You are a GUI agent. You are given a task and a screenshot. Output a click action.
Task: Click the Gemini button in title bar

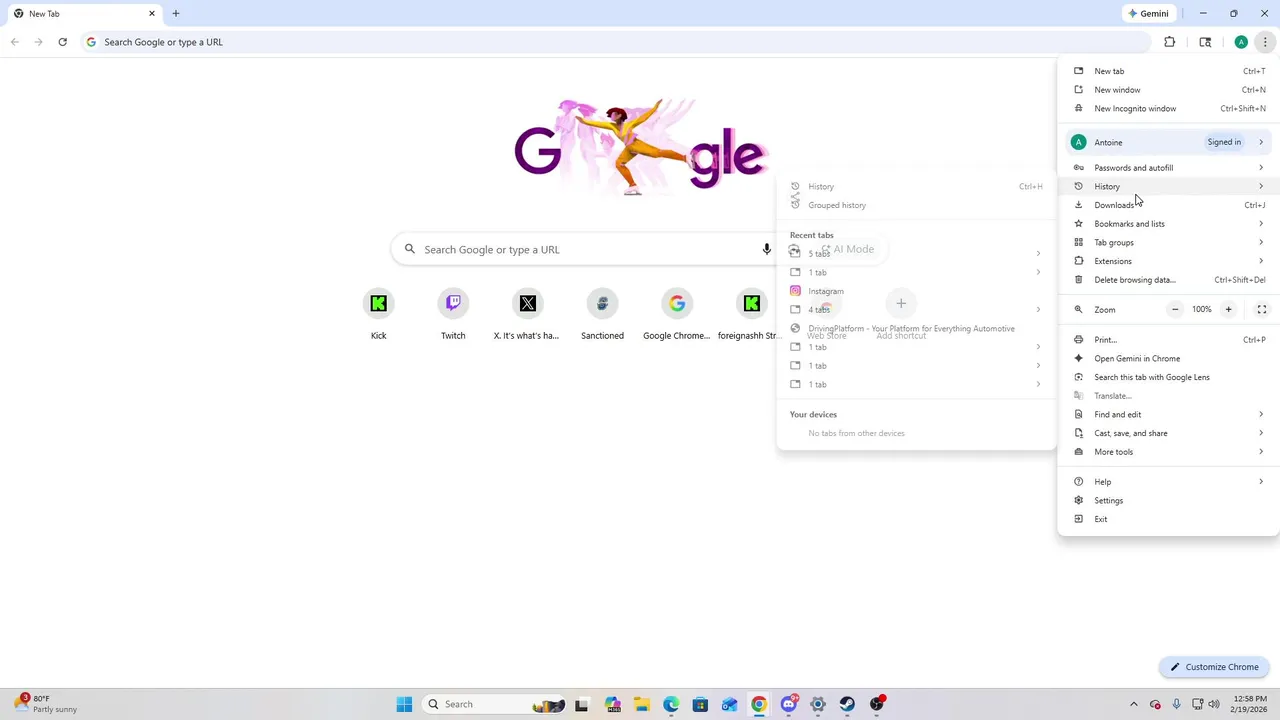pos(1149,13)
